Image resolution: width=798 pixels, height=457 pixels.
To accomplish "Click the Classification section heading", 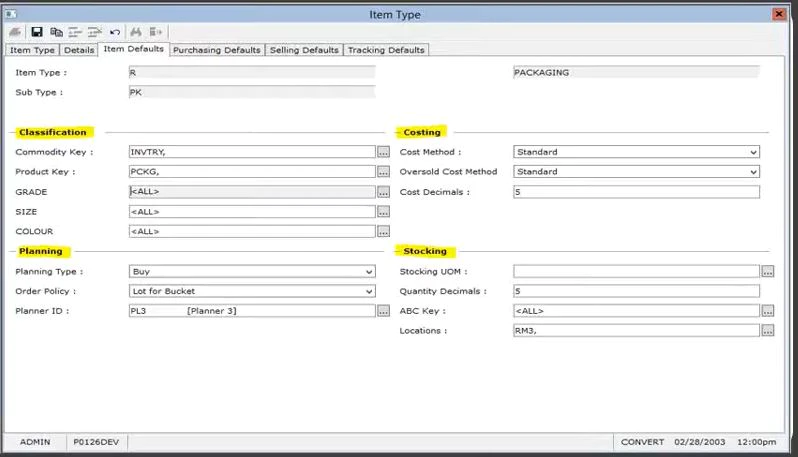I will point(52,132).
